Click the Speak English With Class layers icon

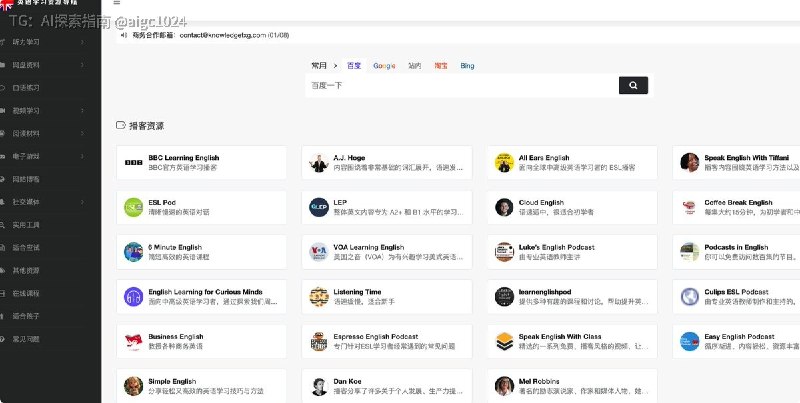pos(504,341)
